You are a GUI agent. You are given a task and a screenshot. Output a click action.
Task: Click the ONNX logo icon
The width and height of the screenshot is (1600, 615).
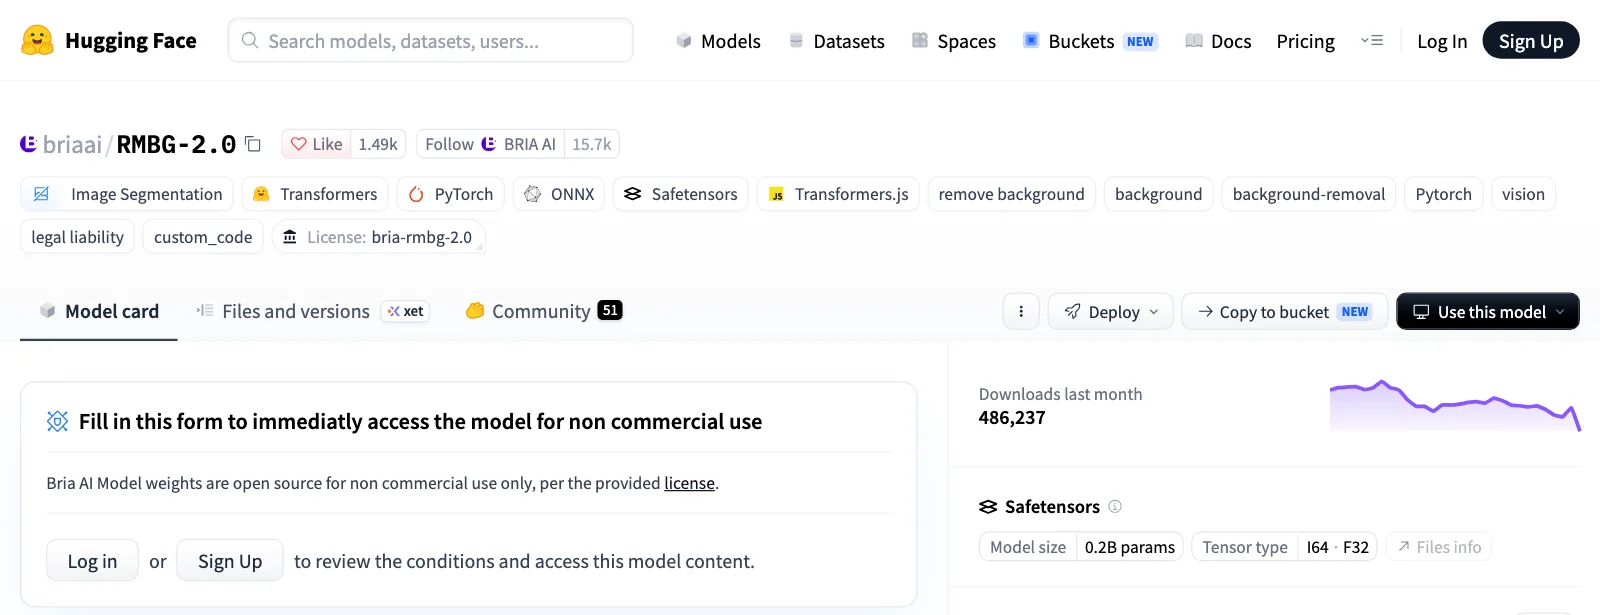(x=533, y=194)
